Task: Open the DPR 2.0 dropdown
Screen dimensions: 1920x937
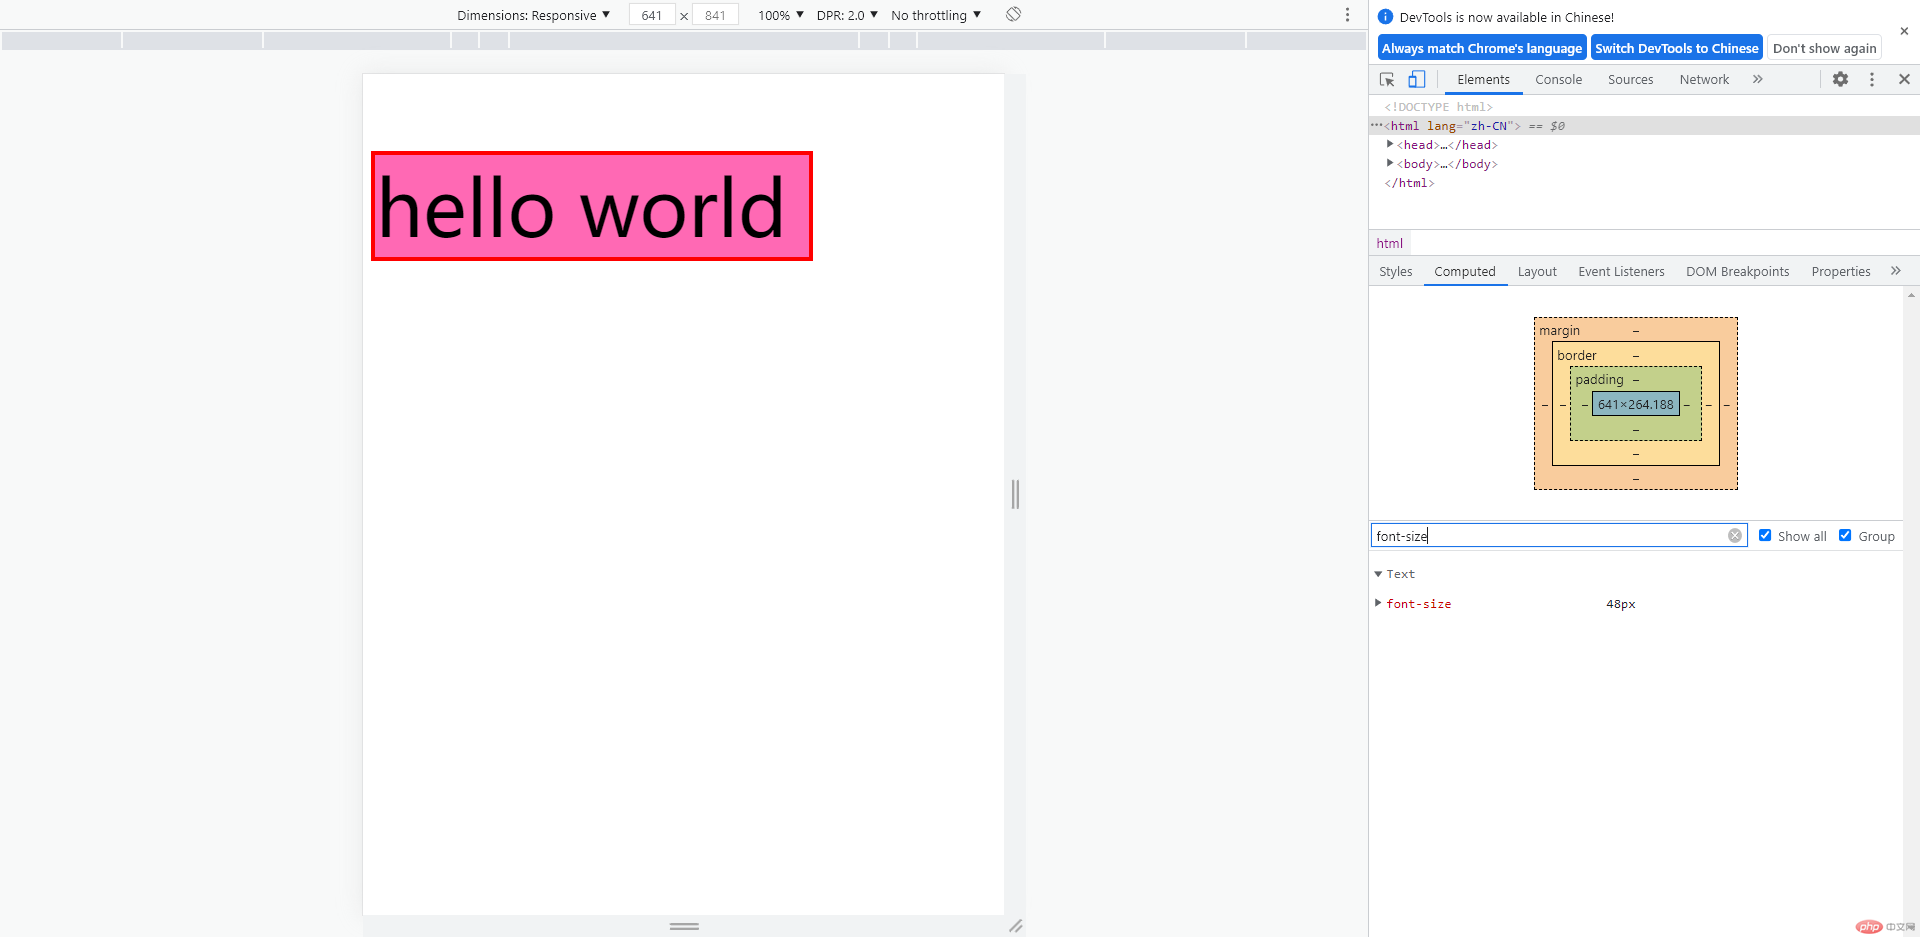Action: 847,15
